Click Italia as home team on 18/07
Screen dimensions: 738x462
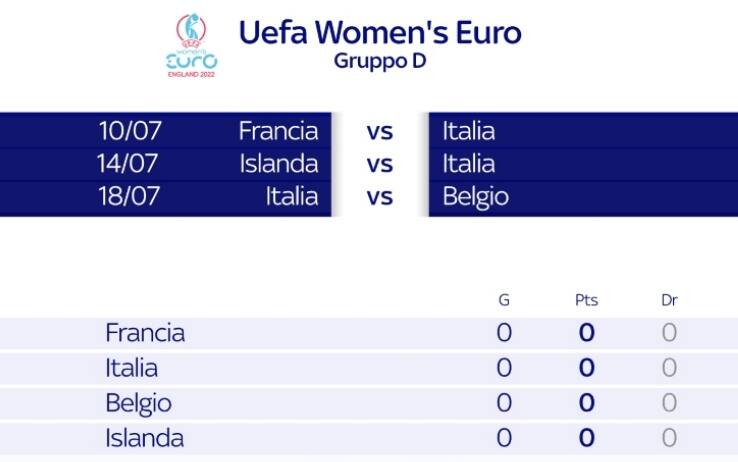point(292,196)
